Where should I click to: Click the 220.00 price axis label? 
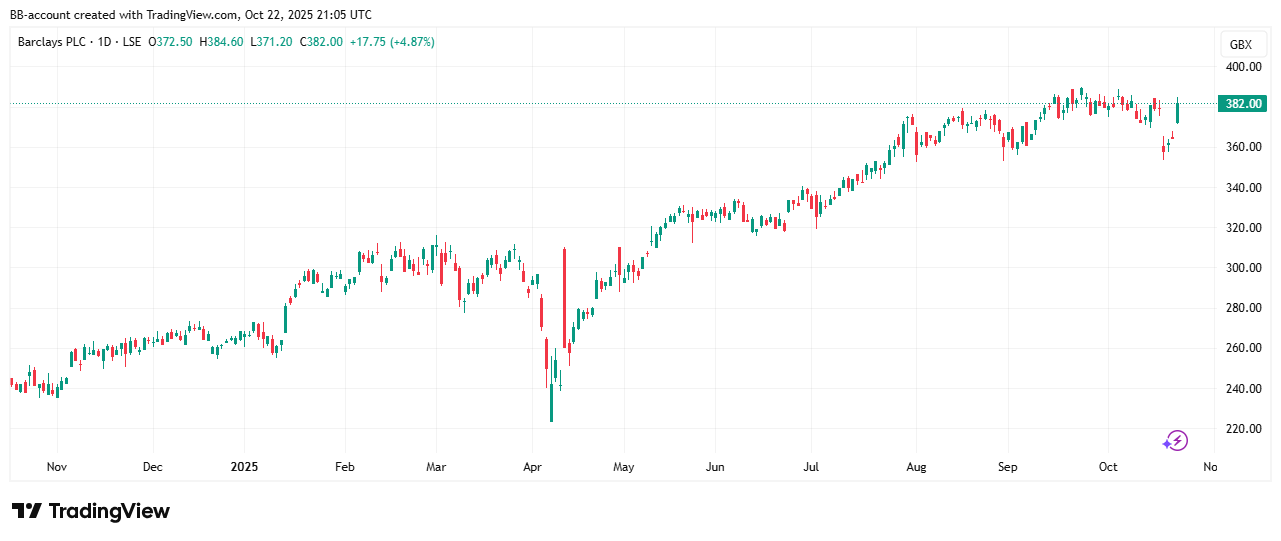click(1245, 429)
